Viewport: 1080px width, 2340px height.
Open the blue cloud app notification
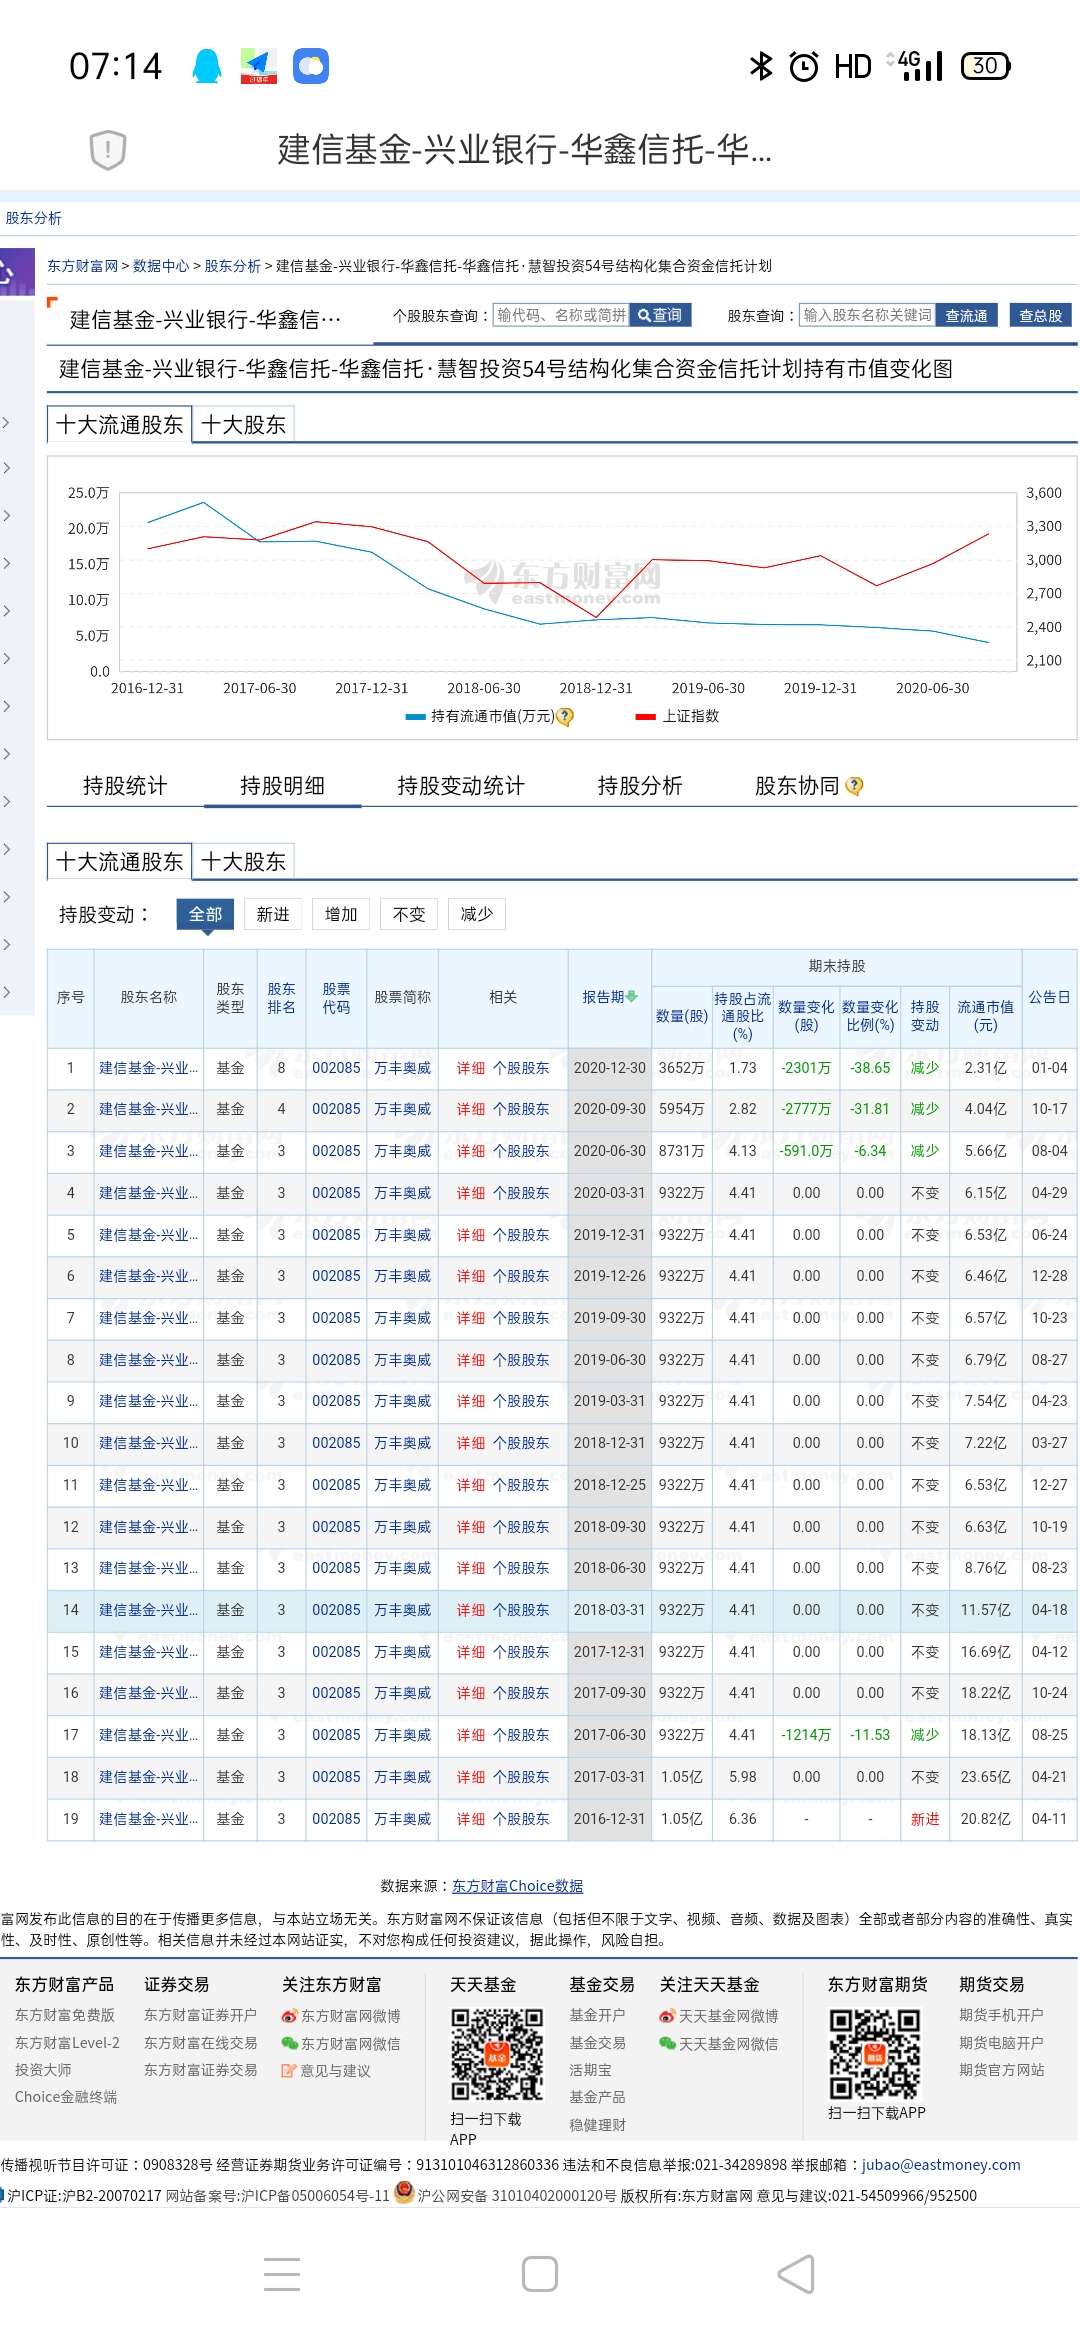pyautogui.click(x=311, y=66)
